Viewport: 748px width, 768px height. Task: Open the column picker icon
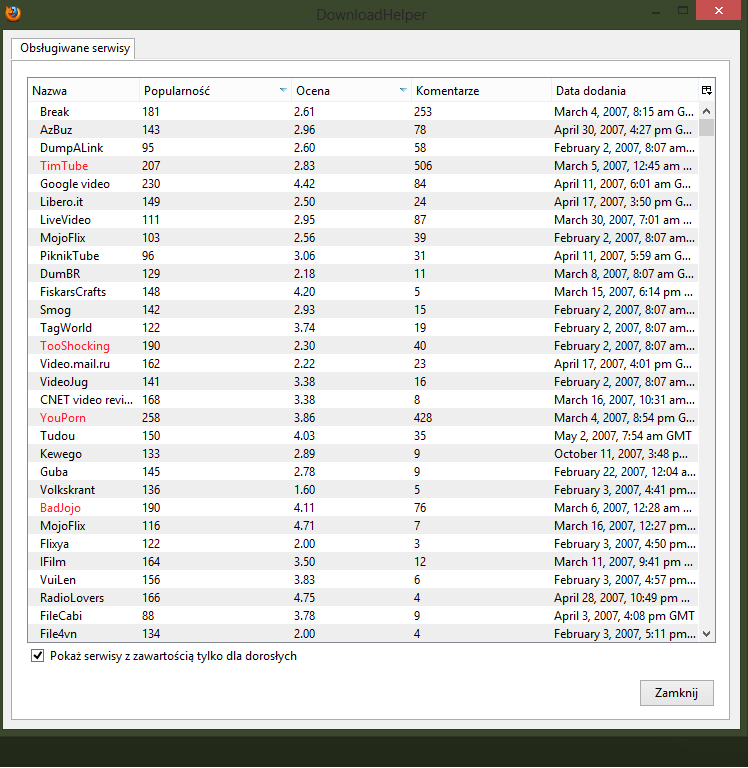[706, 90]
